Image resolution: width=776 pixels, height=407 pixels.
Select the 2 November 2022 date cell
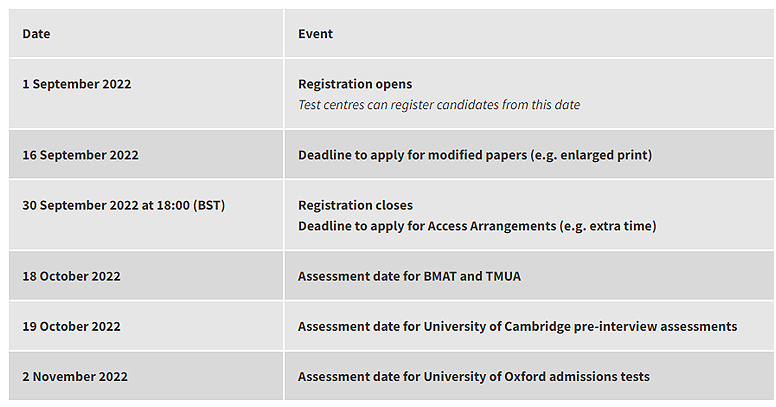[75, 377]
